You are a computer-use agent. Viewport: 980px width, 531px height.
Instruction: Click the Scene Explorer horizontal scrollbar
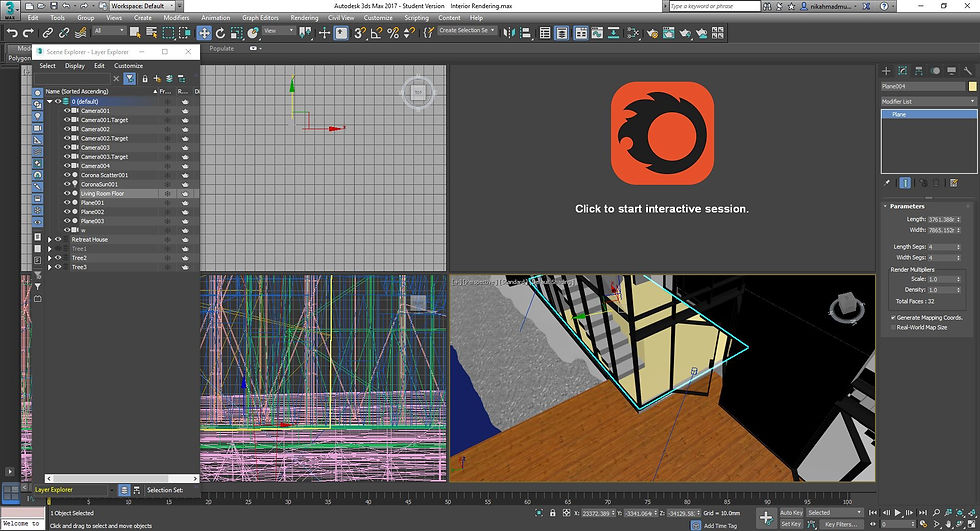point(122,479)
